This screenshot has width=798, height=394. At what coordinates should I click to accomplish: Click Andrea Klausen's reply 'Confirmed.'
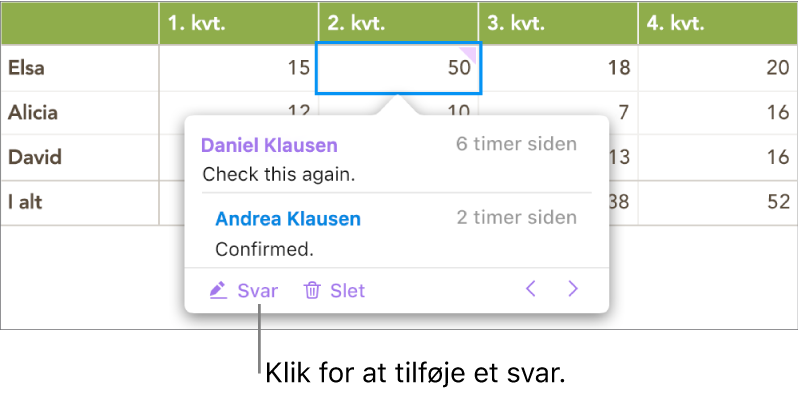[x=264, y=249]
